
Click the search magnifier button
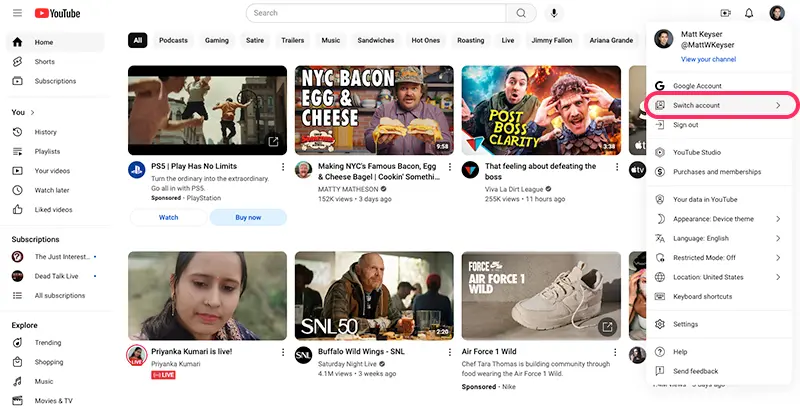[520, 13]
